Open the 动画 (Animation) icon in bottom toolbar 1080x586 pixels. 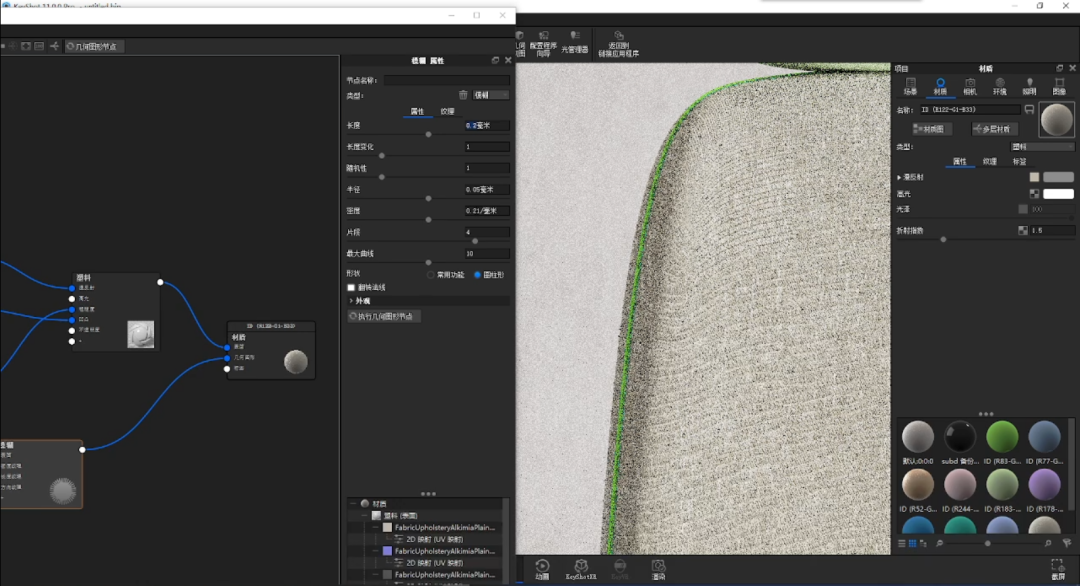pyautogui.click(x=542, y=569)
